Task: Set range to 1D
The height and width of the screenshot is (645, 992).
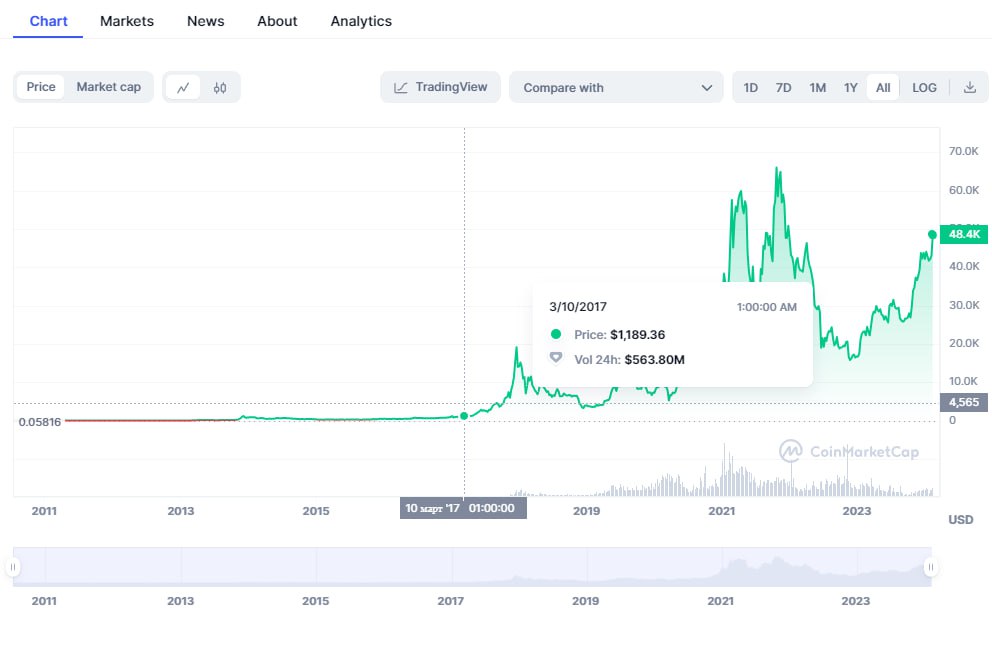Action: (750, 88)
